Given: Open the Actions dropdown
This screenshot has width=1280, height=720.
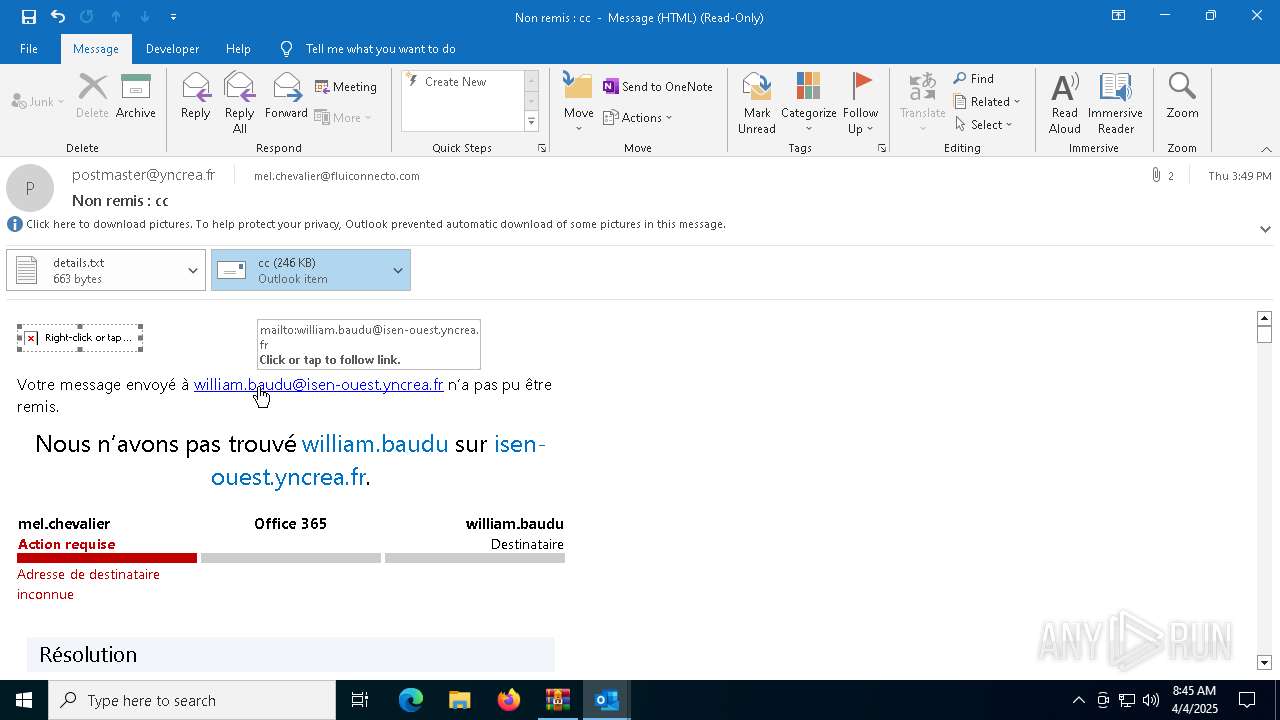Looking at the screenshot, I should (x=638, y=118).
